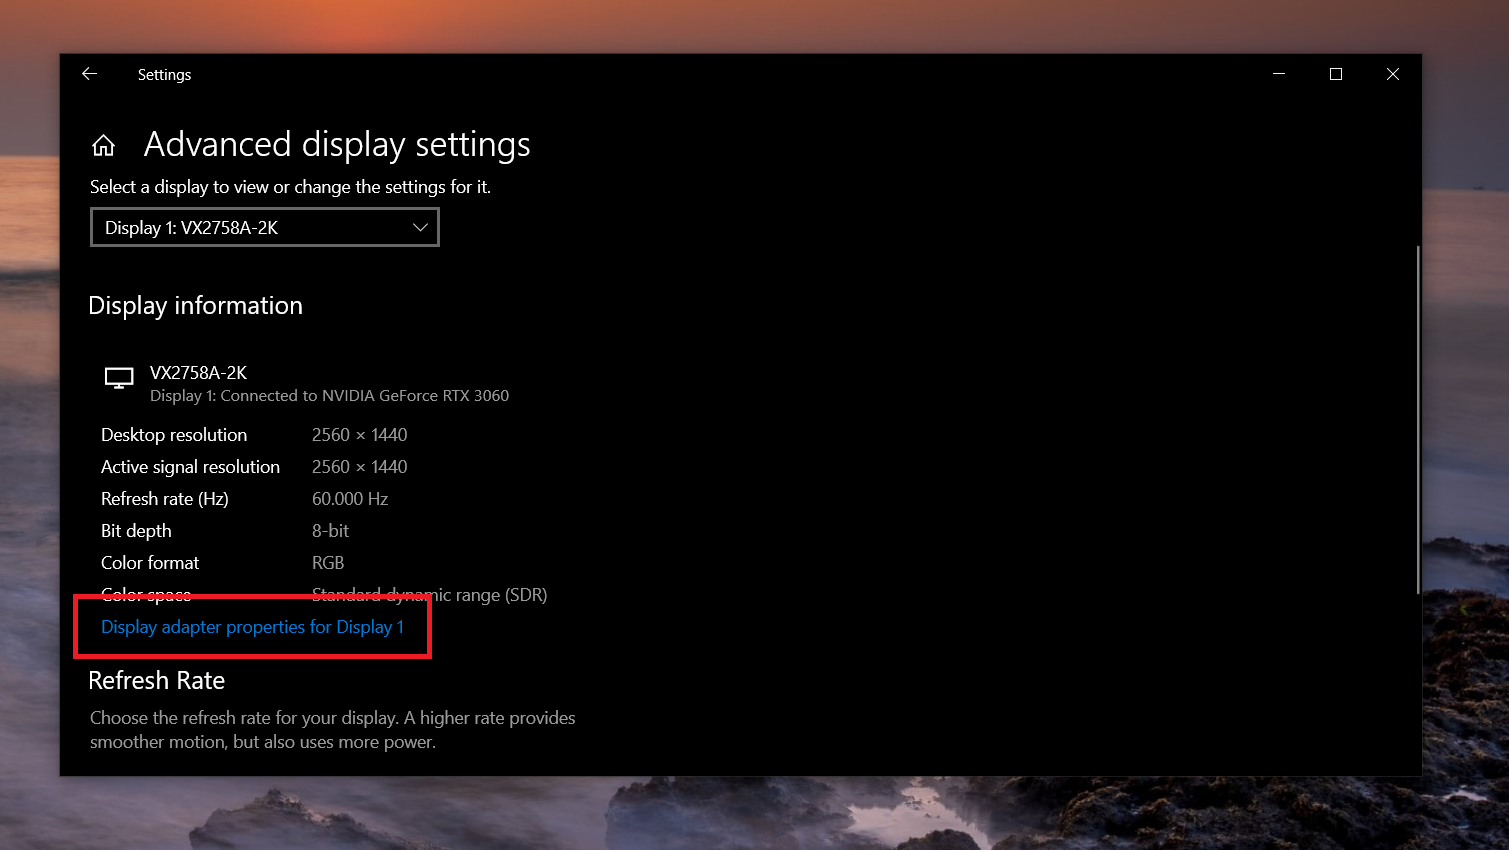Click the Desktop resolution value 2560 × 1440
The image size is (1509, 850).
[x=359, y=434]
